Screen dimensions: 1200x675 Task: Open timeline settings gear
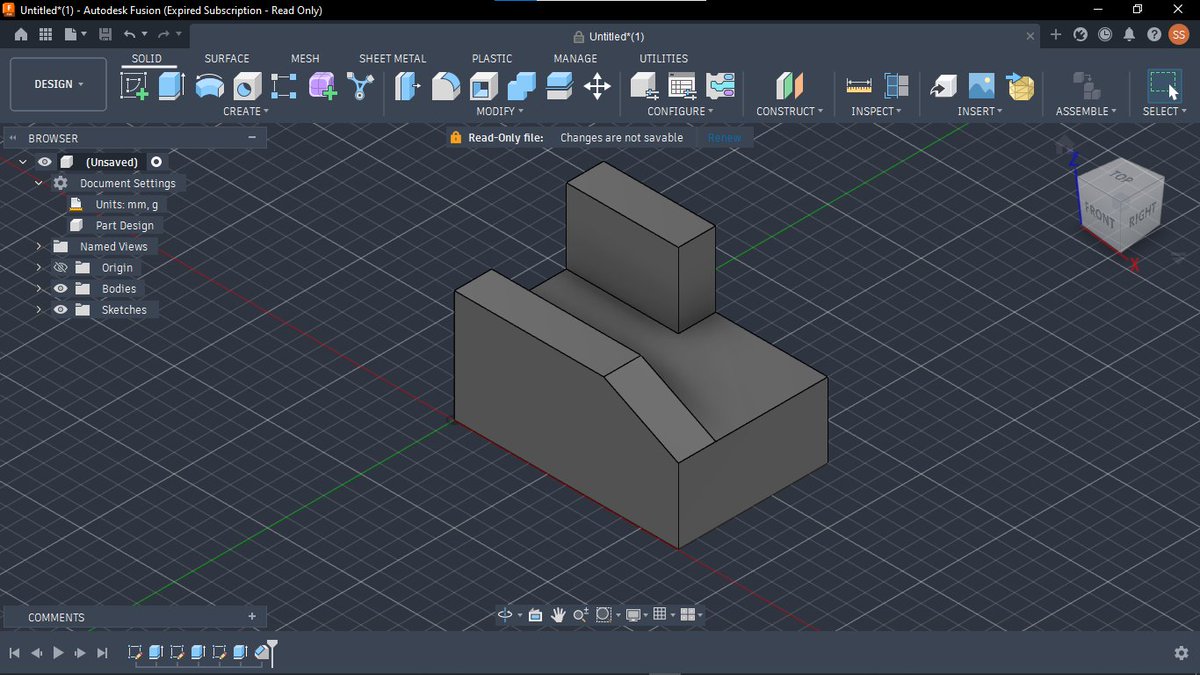(x=1180, y=653)
